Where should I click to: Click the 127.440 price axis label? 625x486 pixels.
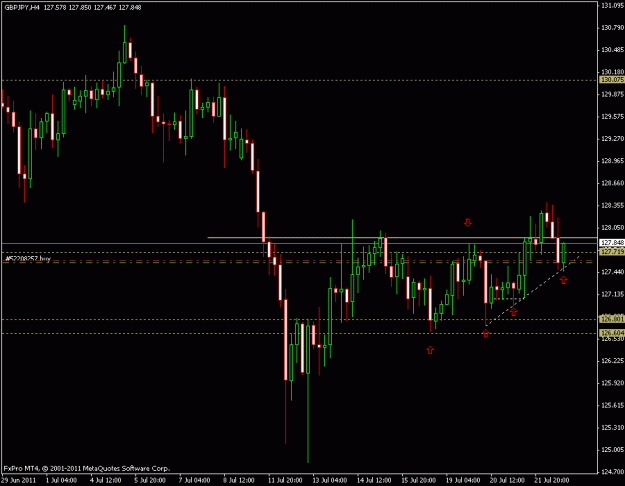[x=612, y=272]
